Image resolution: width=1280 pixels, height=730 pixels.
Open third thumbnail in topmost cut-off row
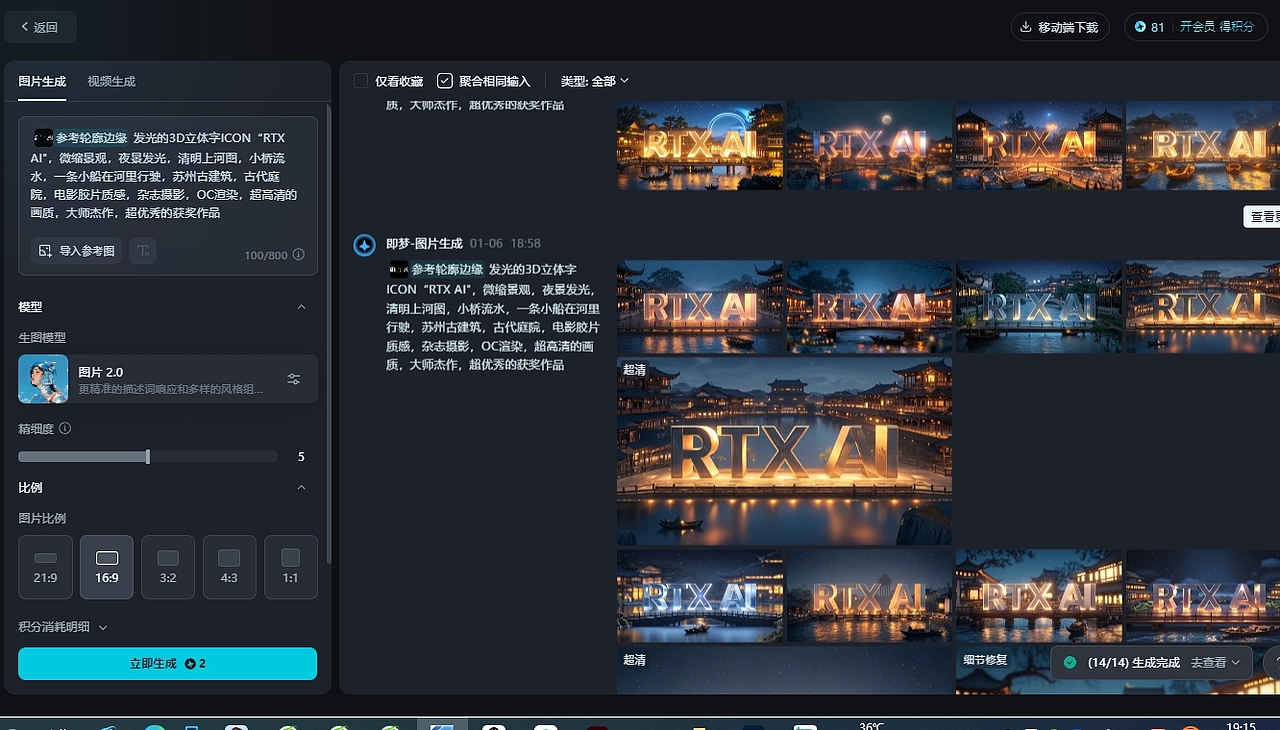click(x=1039, y=145)
